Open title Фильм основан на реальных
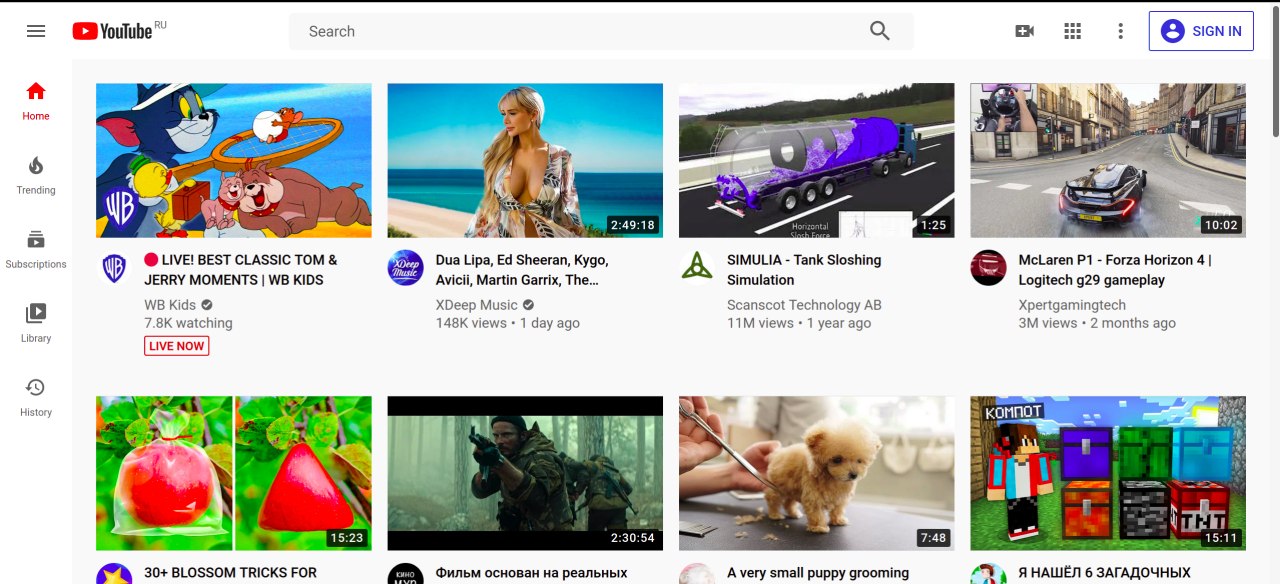This screenshot has width=1280, height=584. 532,573
